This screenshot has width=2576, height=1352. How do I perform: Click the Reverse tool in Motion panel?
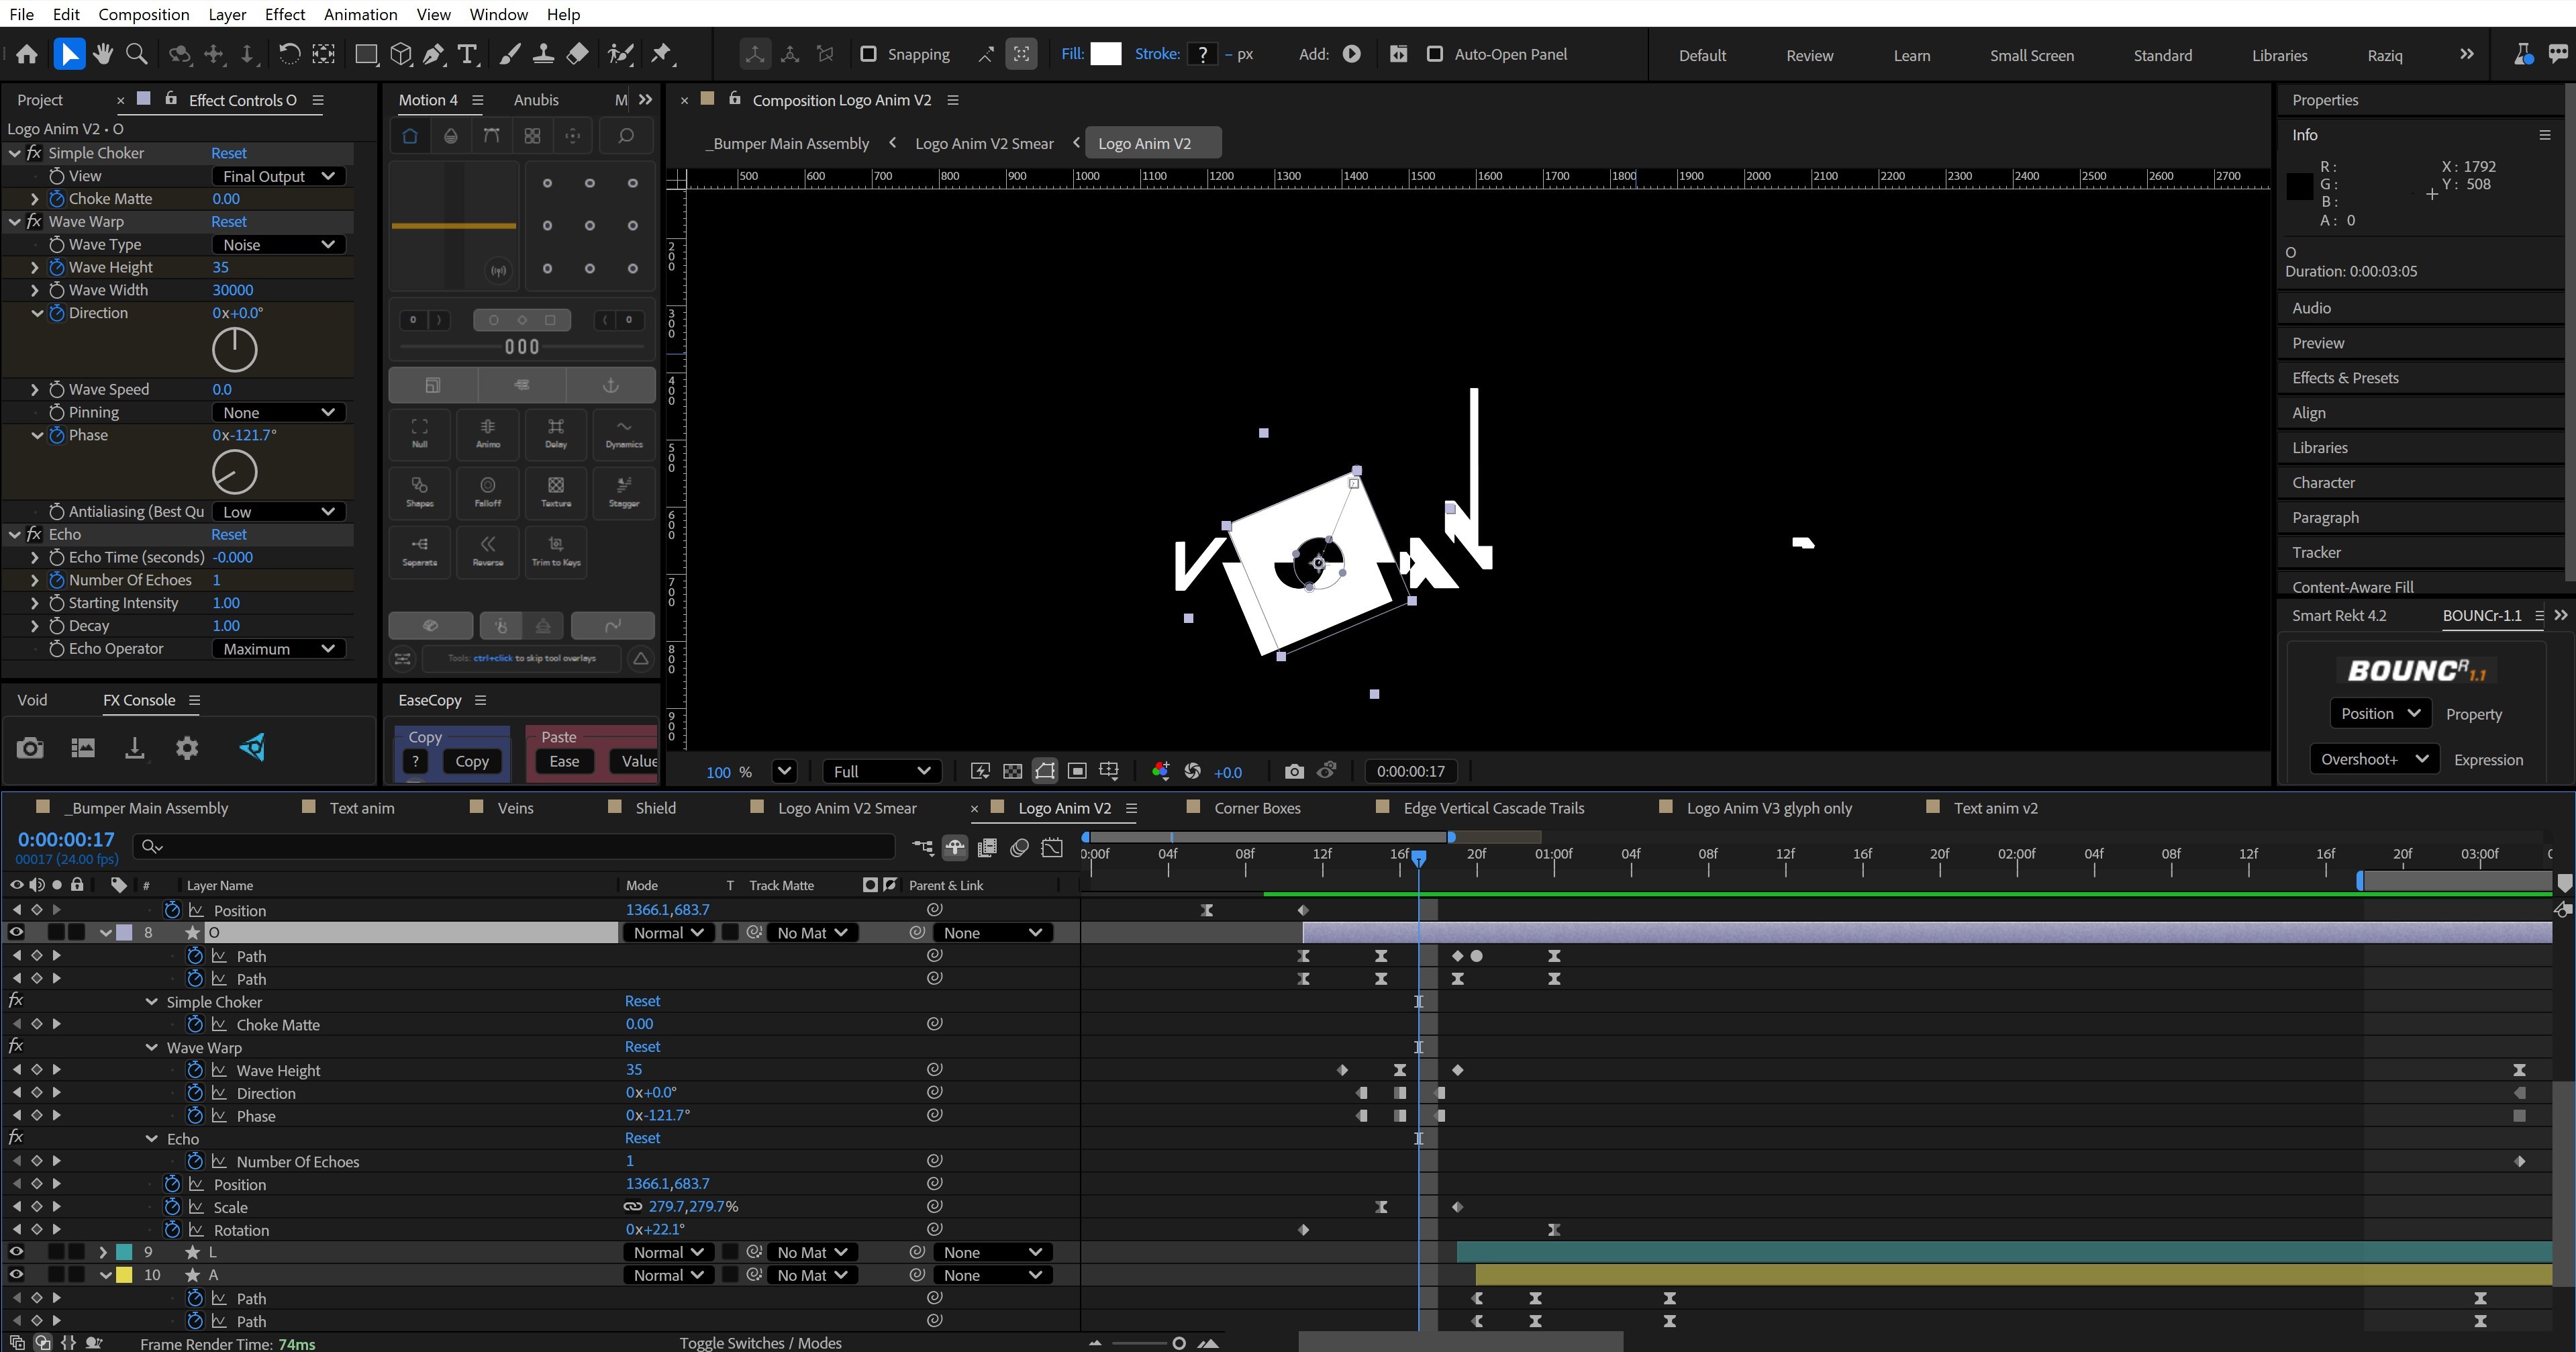[x=488, y=549]
